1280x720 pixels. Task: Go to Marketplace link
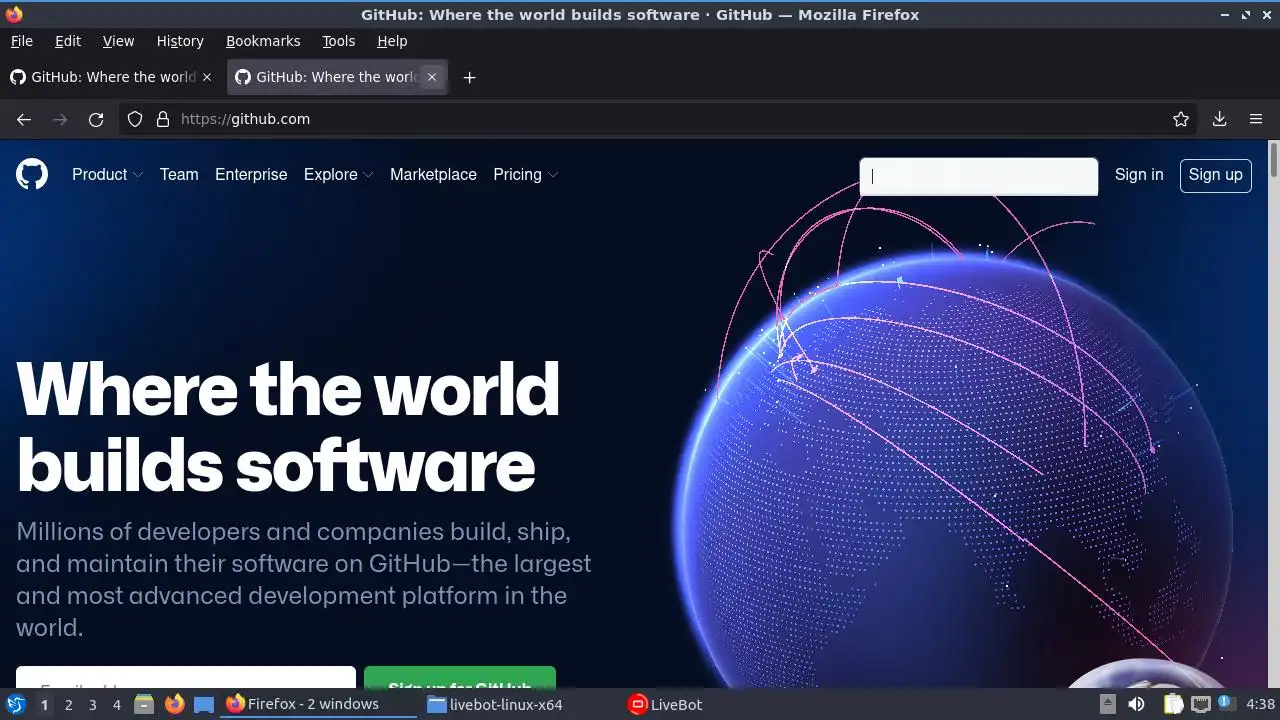[433, 174]
